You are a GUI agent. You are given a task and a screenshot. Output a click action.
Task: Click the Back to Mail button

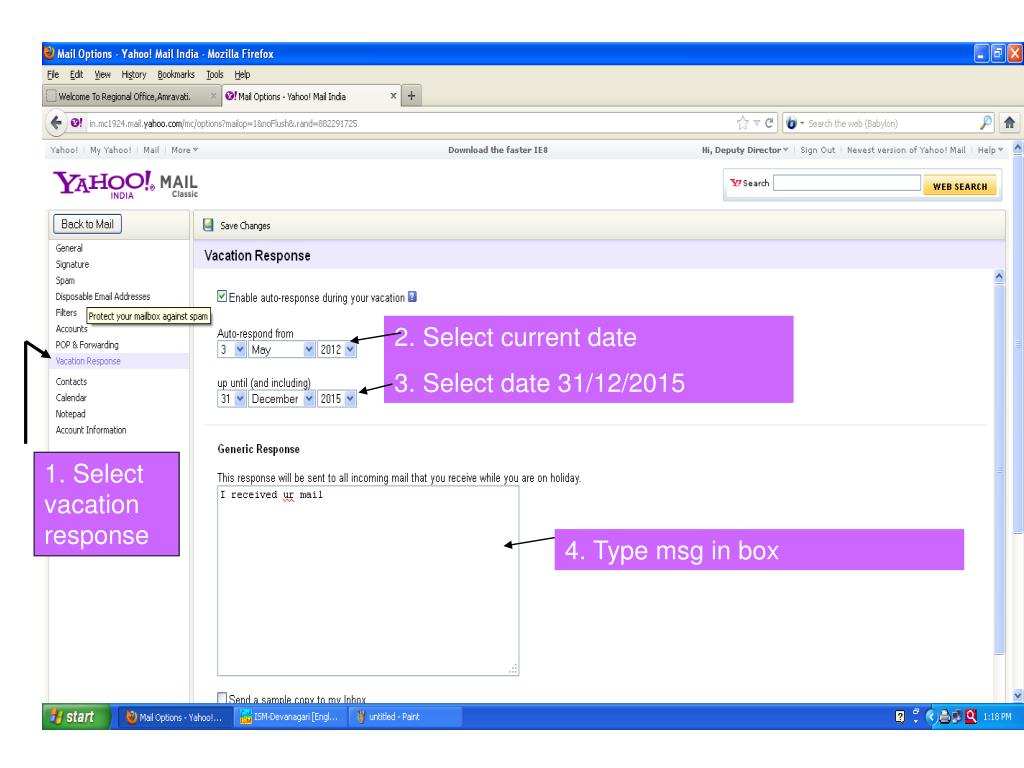click(x=87, y=224)
